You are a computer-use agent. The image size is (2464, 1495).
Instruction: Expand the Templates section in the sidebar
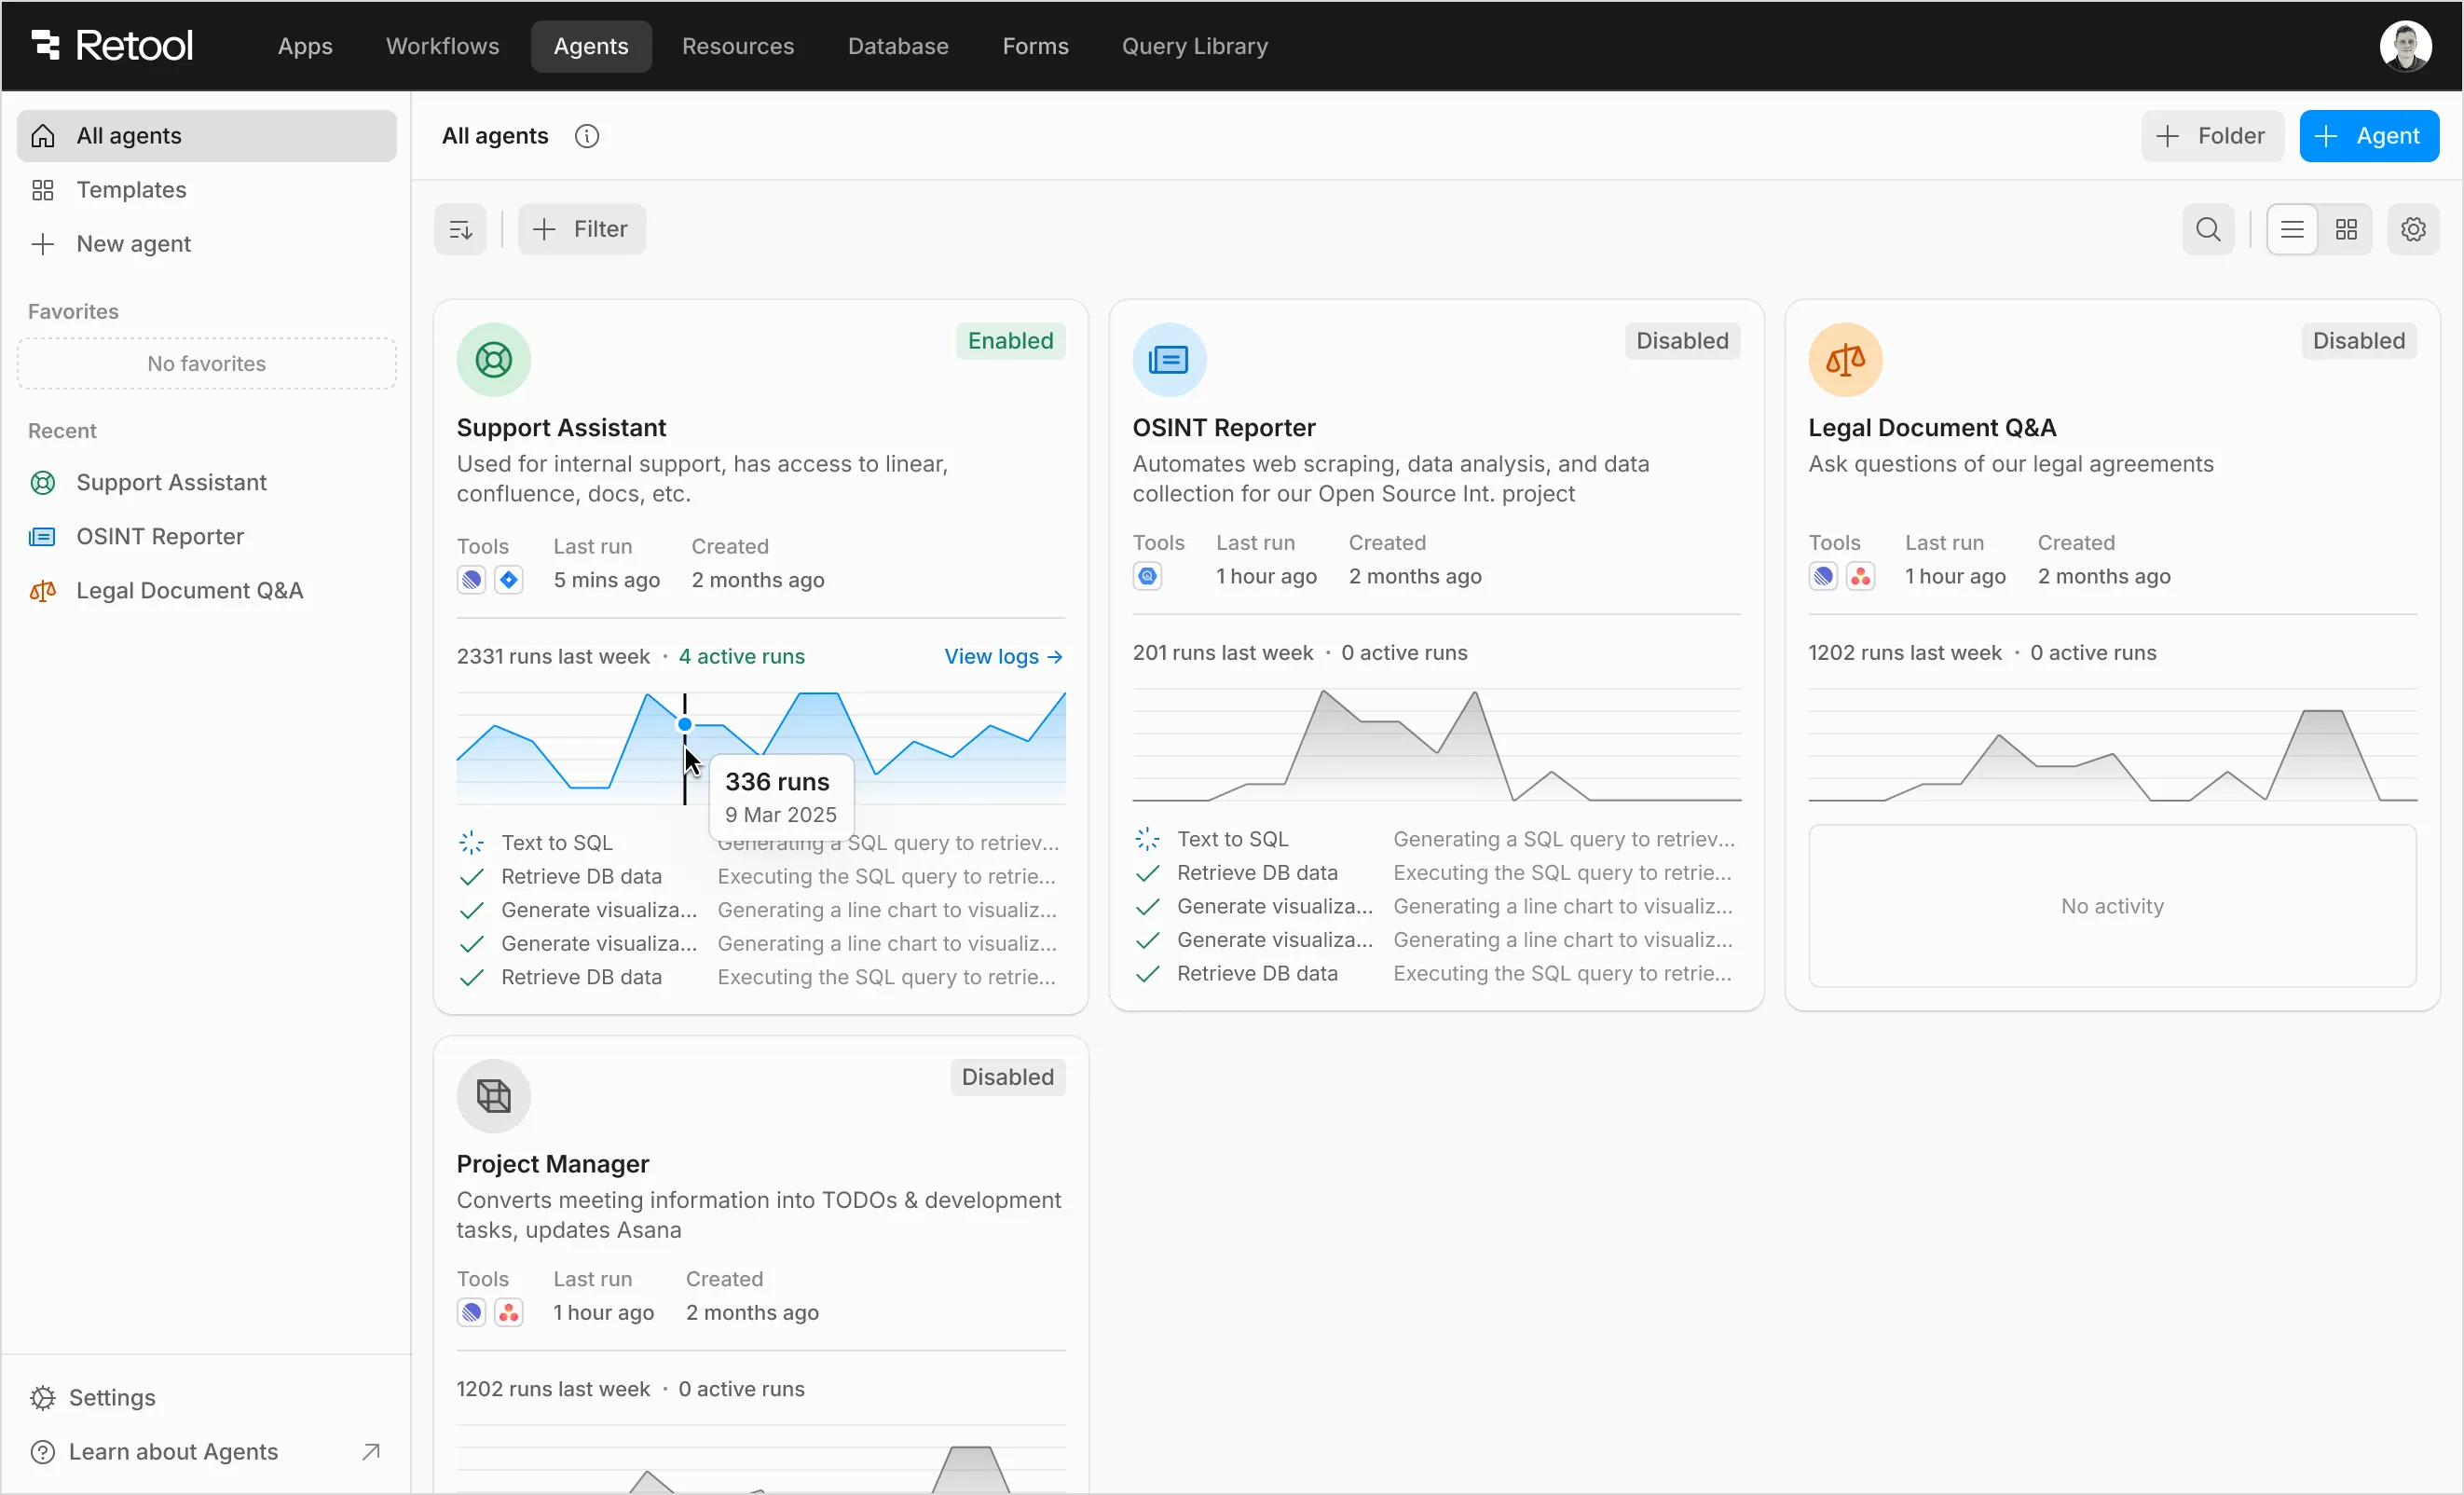(x=131, y=189)
